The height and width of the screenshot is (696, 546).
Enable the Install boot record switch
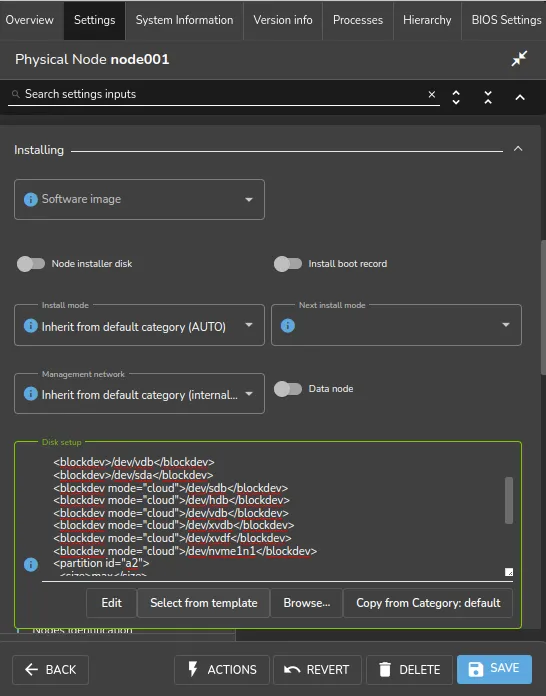(288, 264)
